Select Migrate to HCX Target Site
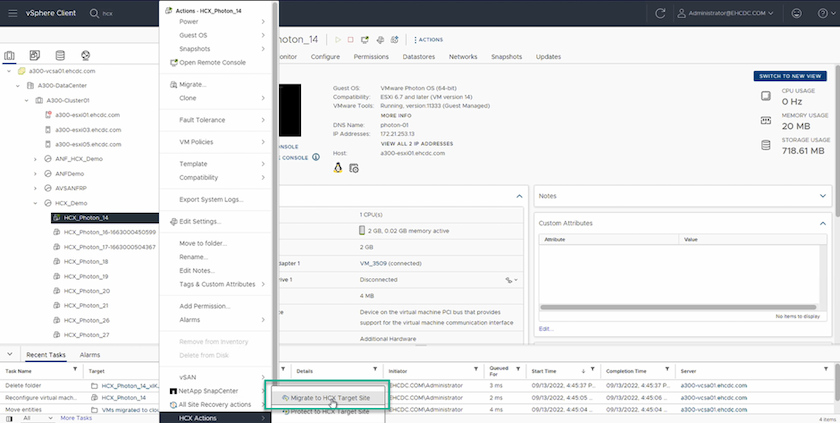The width and height of the screenshot is (840, 423). click(325, 397)
